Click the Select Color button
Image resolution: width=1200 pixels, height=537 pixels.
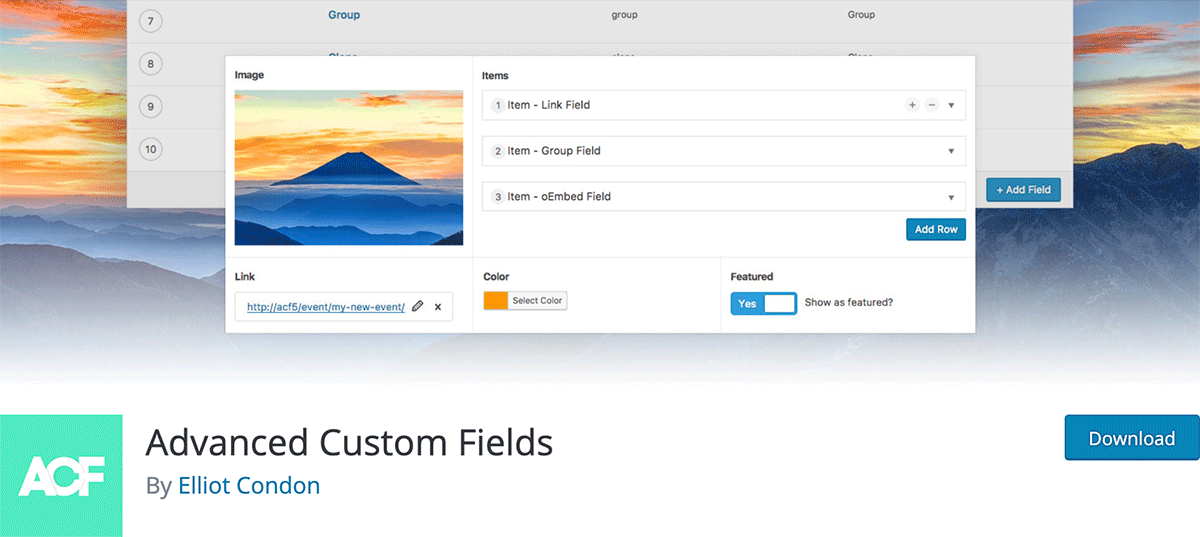[x=538, y=301]
